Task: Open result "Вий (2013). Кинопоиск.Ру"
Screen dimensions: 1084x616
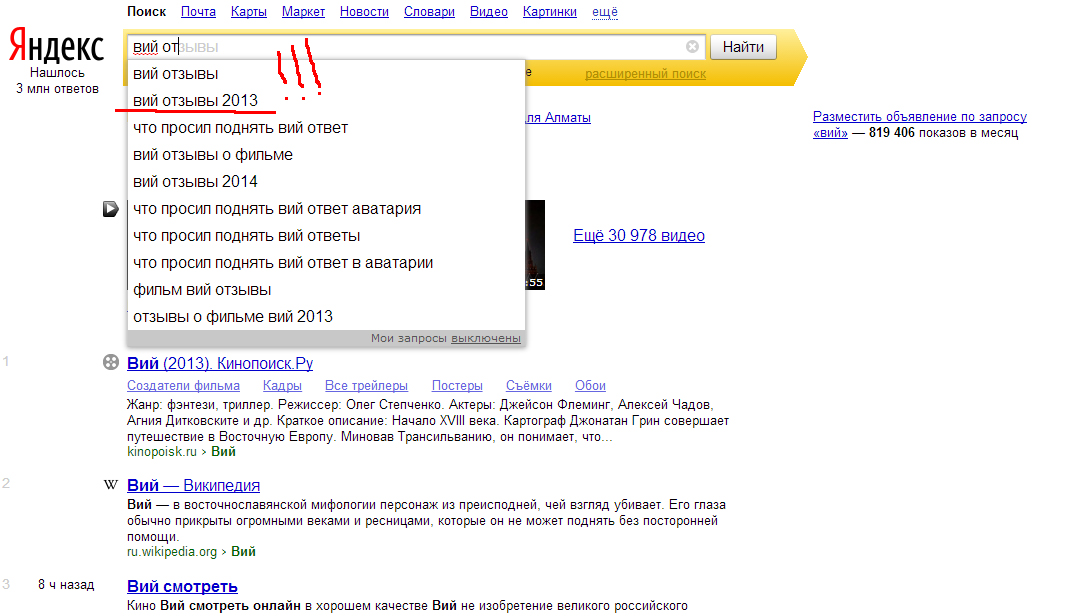Action: 220,363
